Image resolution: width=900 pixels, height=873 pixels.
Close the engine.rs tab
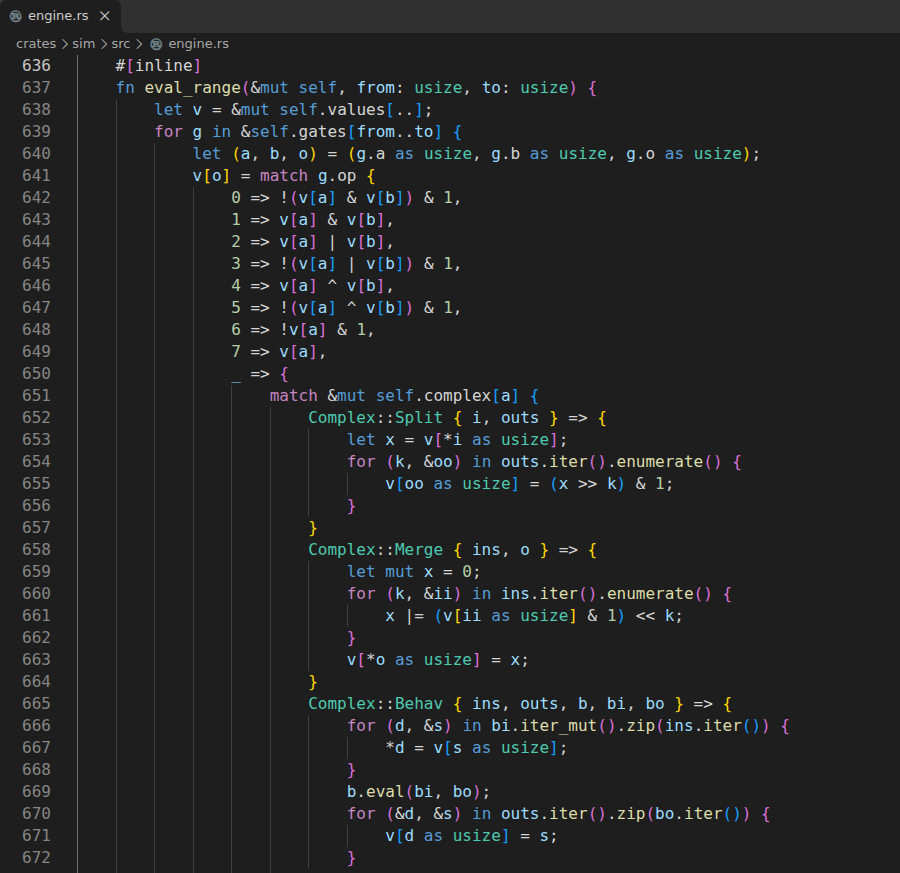point(104,16)
